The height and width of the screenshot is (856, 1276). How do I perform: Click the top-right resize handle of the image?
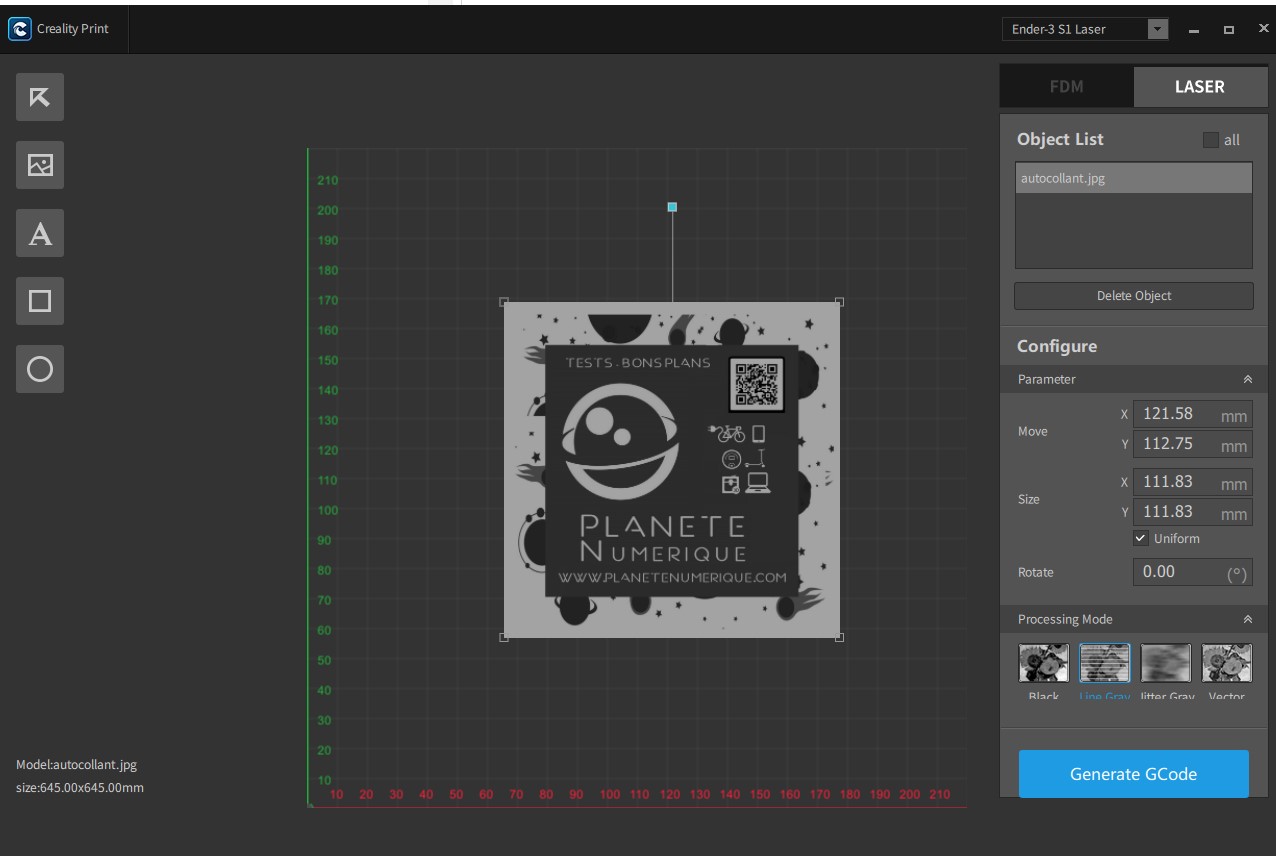839,301
